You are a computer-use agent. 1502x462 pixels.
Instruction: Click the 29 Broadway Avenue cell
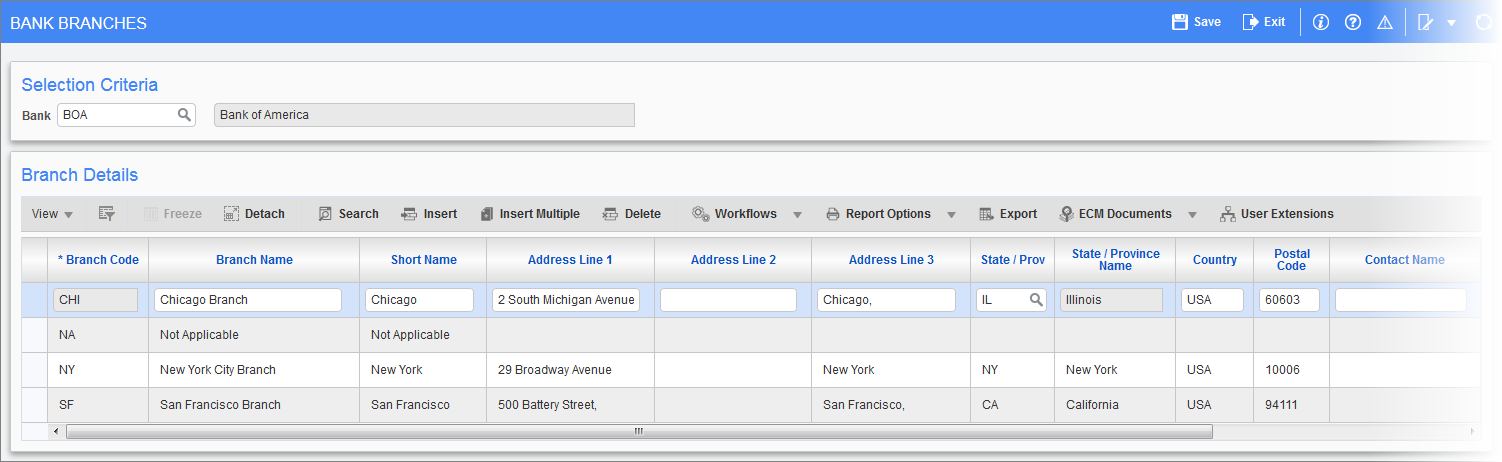point(570,370)
